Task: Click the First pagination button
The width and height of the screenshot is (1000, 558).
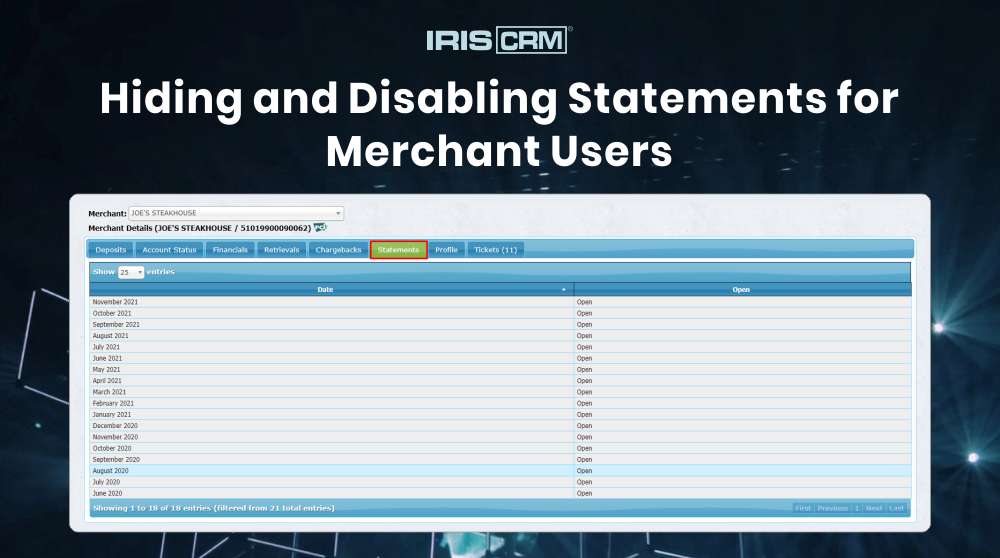Action: [803, 508]
